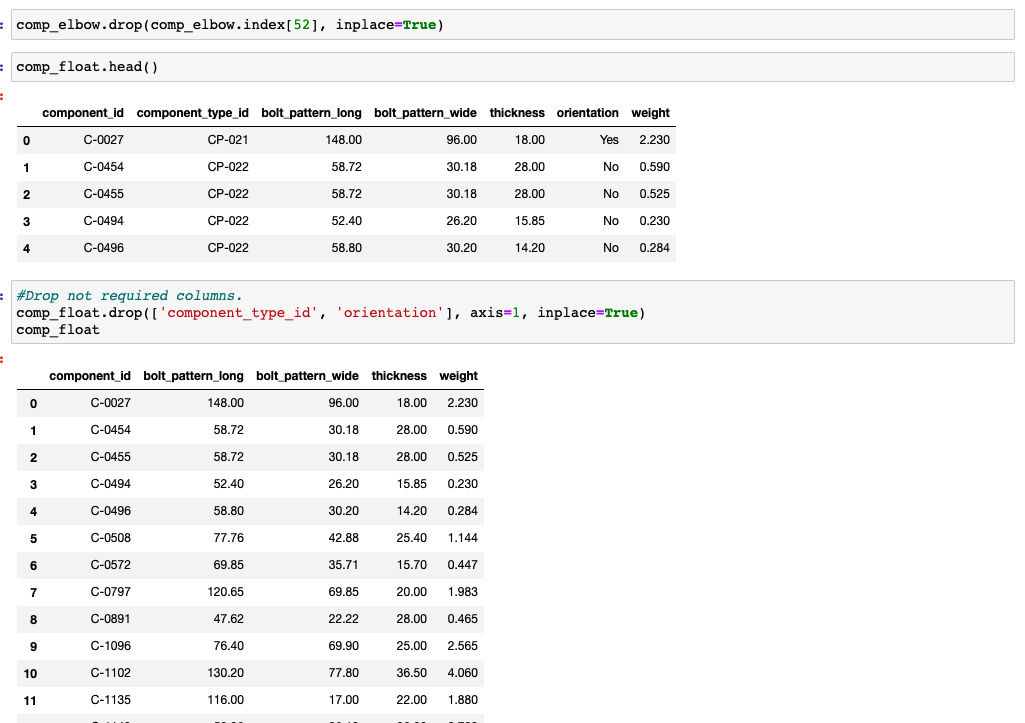
Task: Click the 130.20 bolt_pattern_long value
Action: pos(226,673)
